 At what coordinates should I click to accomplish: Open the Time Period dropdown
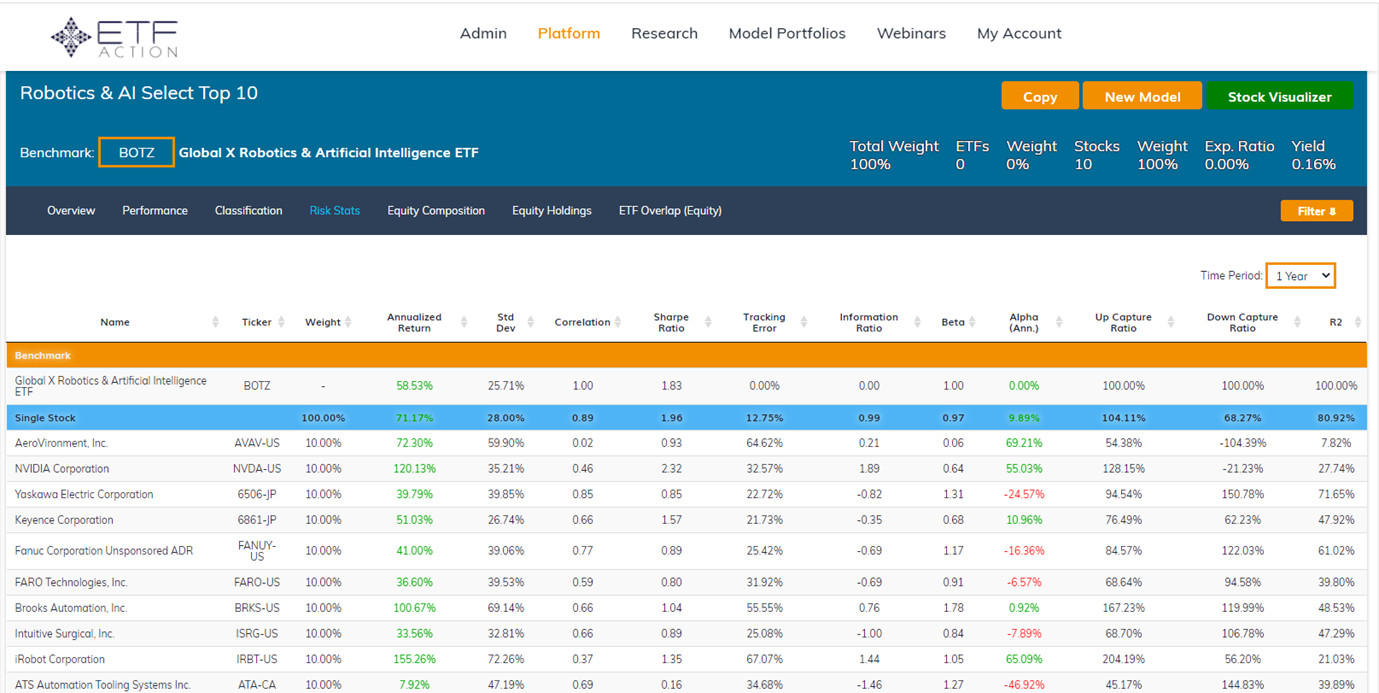pyautogui.click(x=1300, y=276)
